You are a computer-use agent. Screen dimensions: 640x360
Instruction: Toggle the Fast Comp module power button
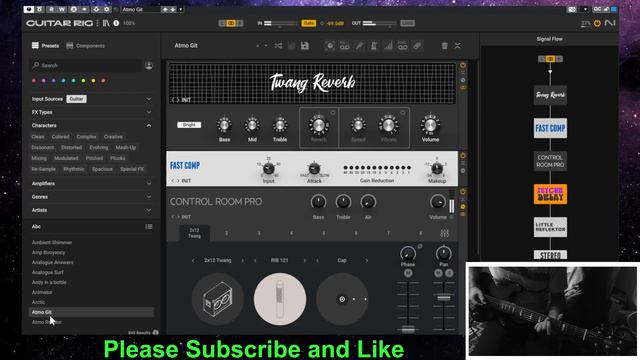point(463,156)
